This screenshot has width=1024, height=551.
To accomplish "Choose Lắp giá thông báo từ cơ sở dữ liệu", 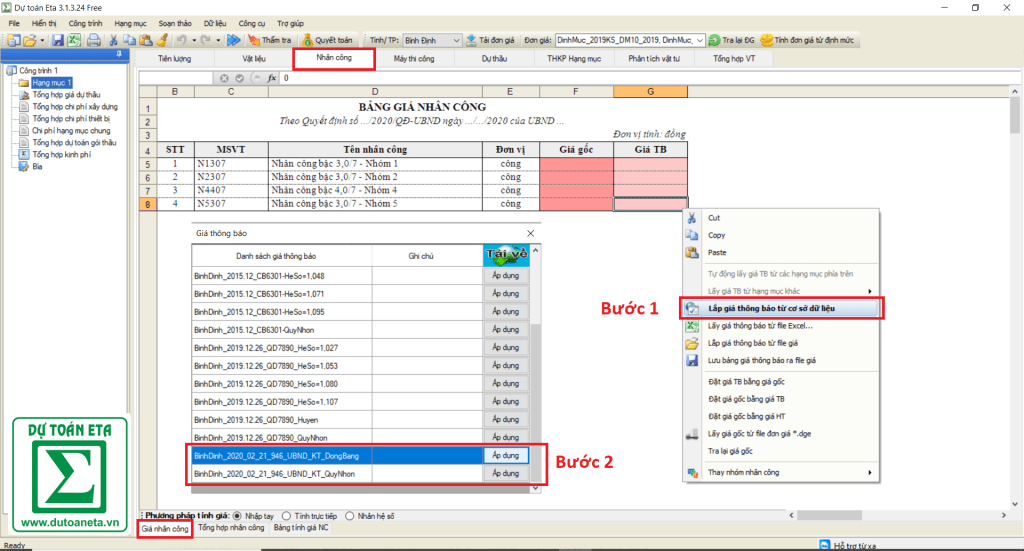I will (780, 308).
